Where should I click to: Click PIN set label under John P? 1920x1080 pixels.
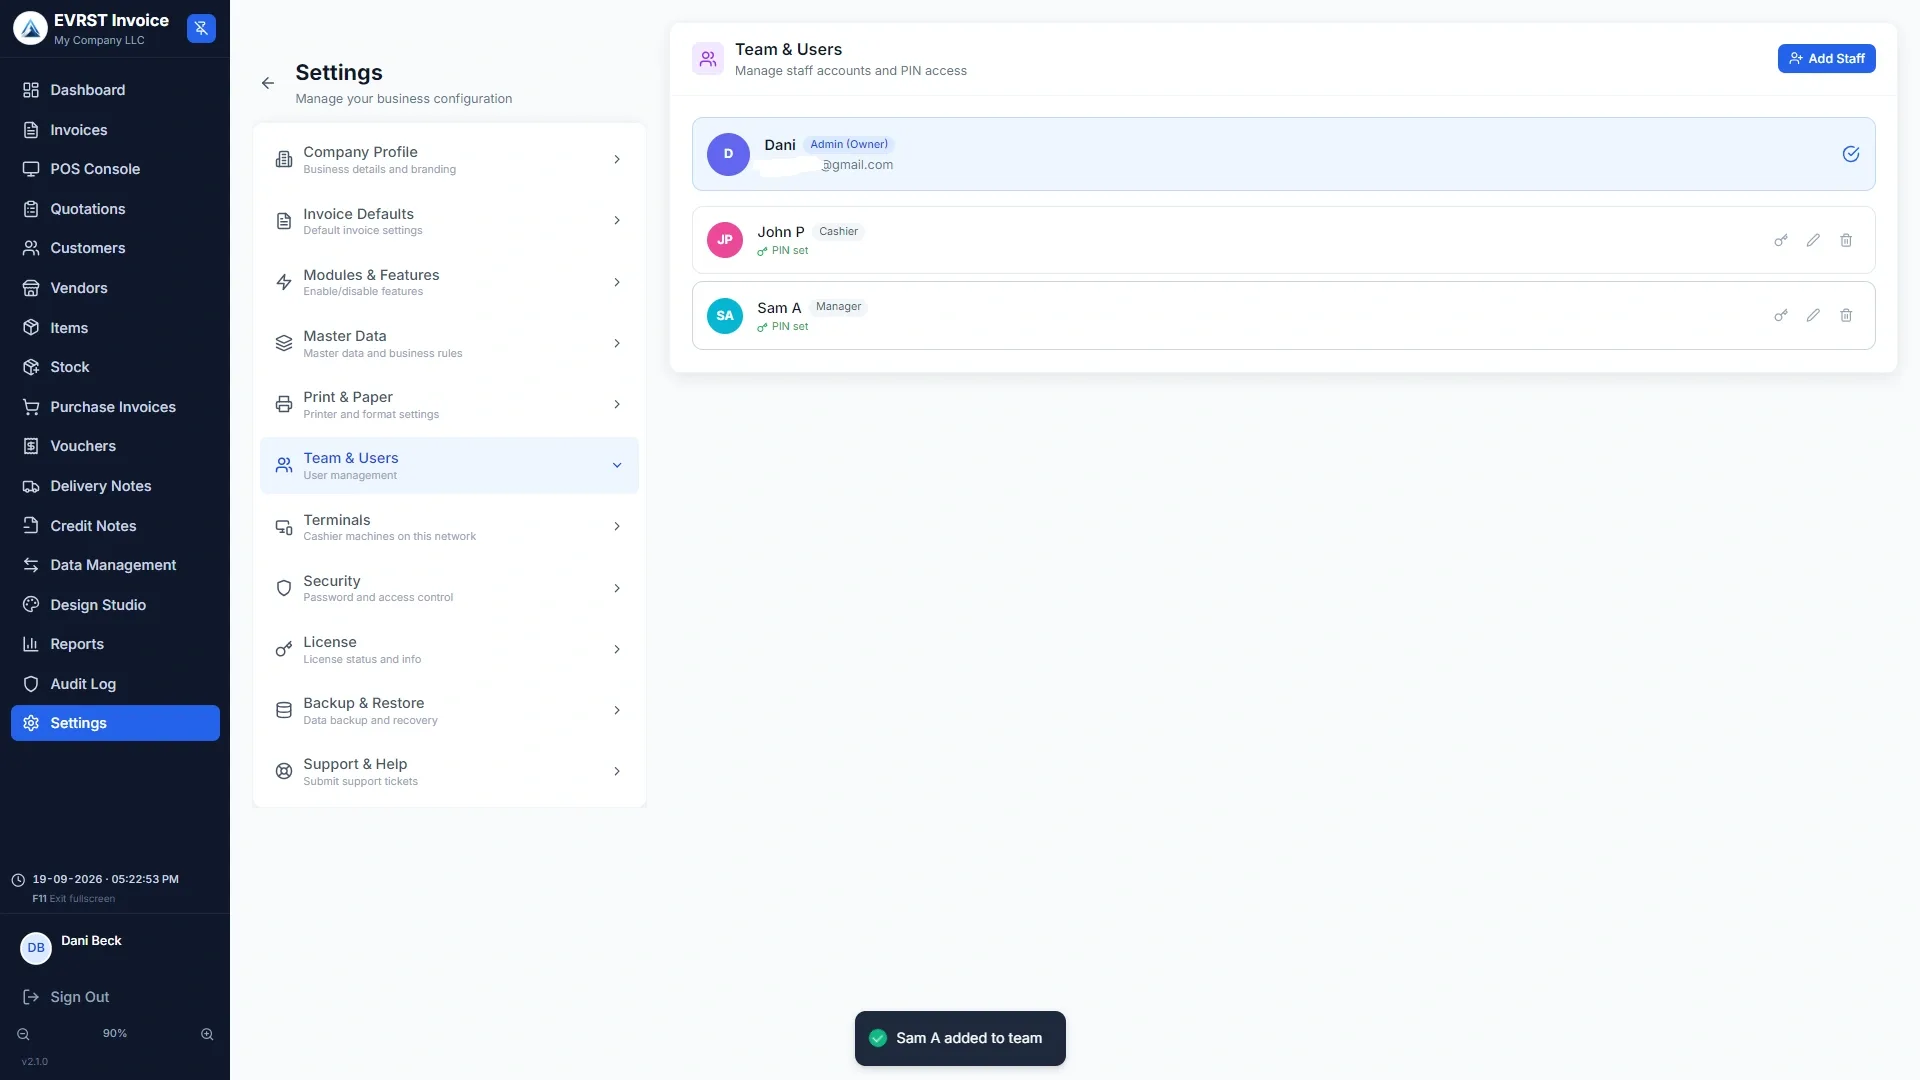point(790,251)
